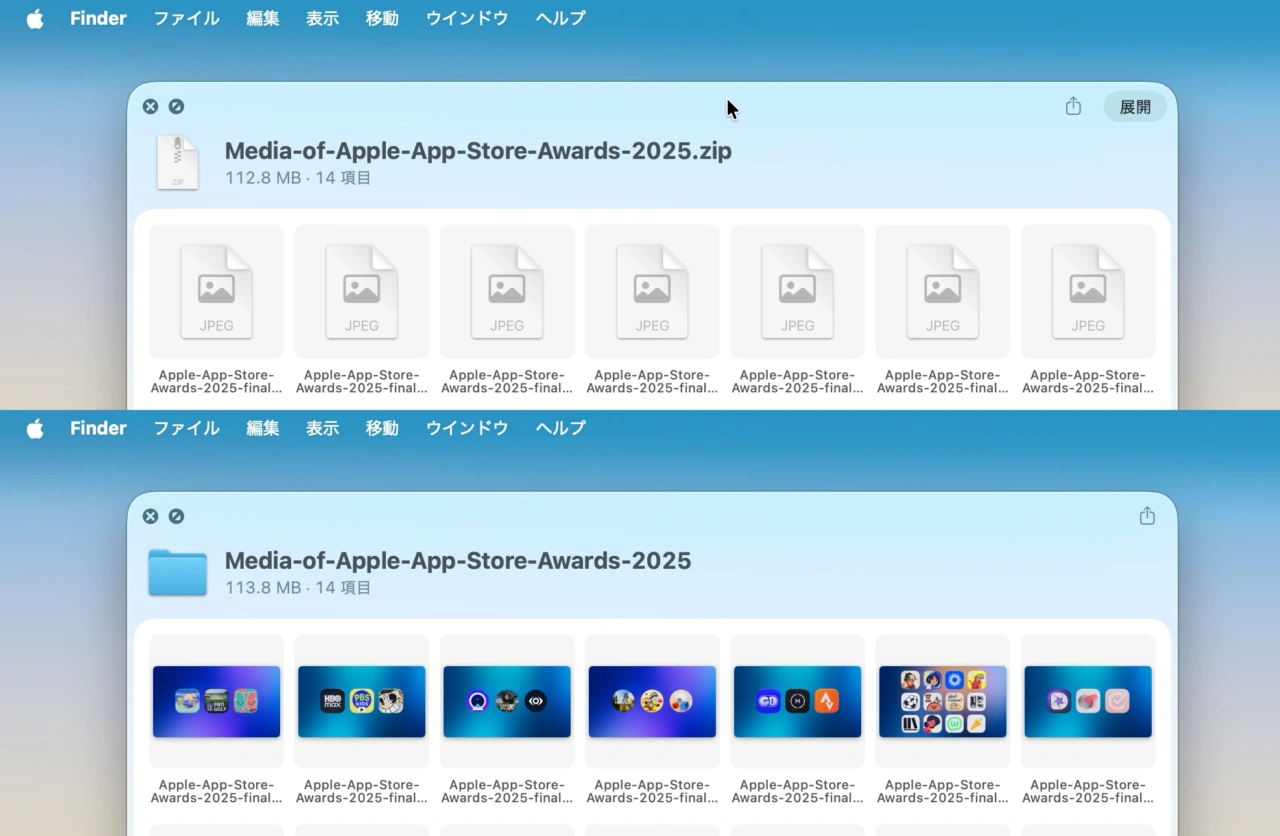Screen dimensions: 1280x836
Task: Open the ファイル menu above the folder preview
Action: 186,428
